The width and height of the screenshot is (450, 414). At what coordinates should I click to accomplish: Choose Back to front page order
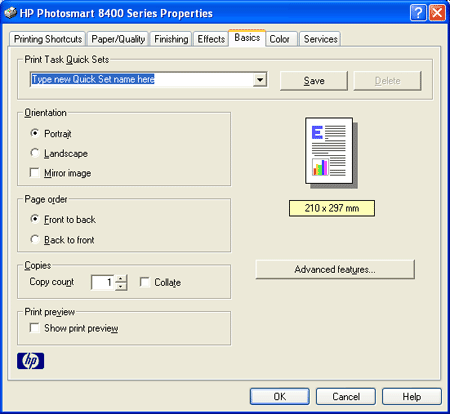(x=35, y=239)
